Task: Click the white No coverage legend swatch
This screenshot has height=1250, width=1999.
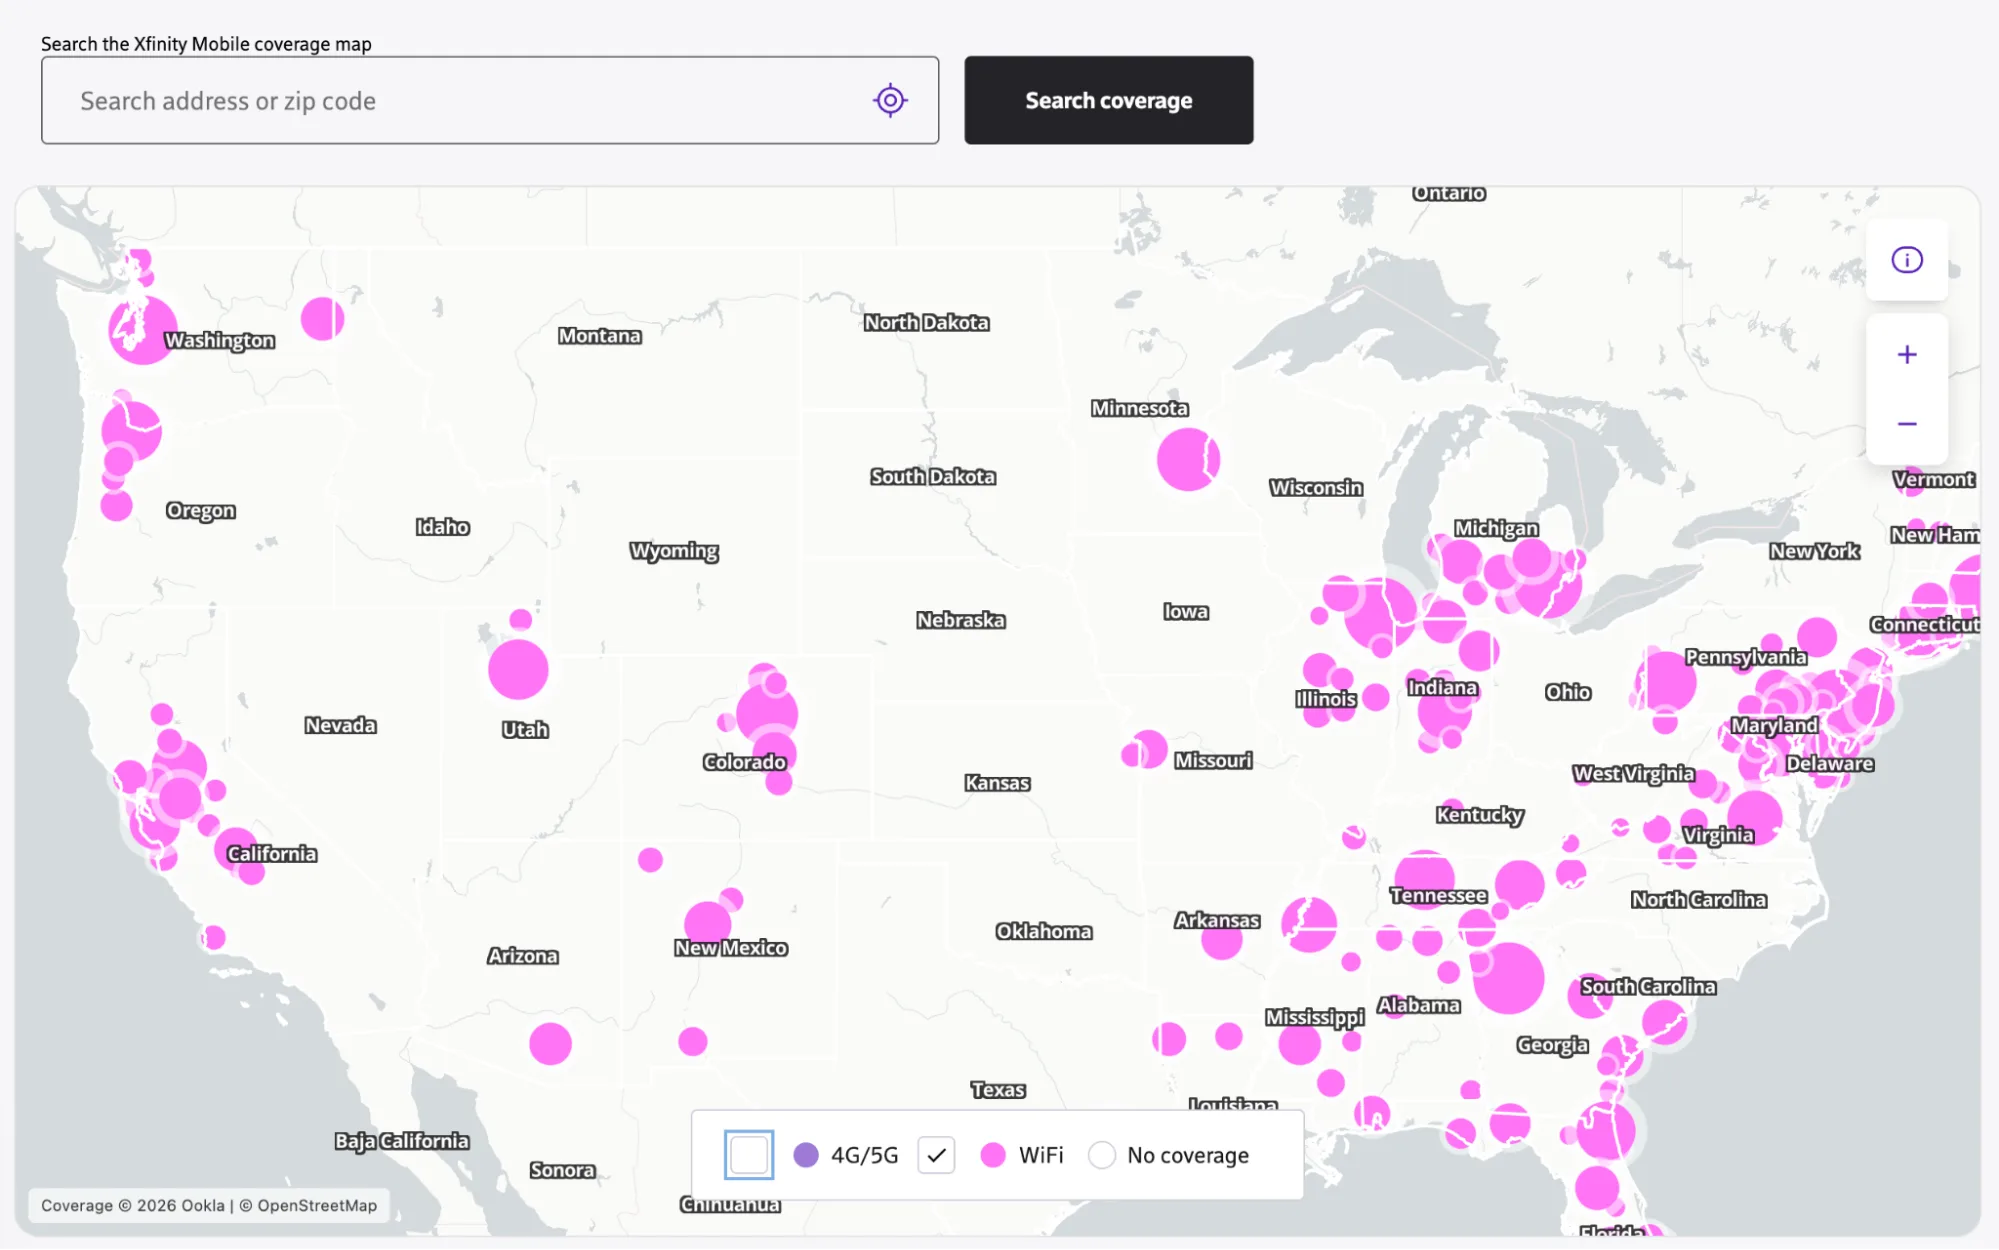Action: coord(1101,1155)
